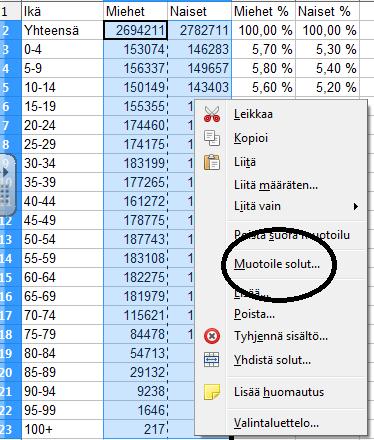374x440 pixels.
Task: Choose Leikkaa from the context menu
Action: tap(253, 114)
